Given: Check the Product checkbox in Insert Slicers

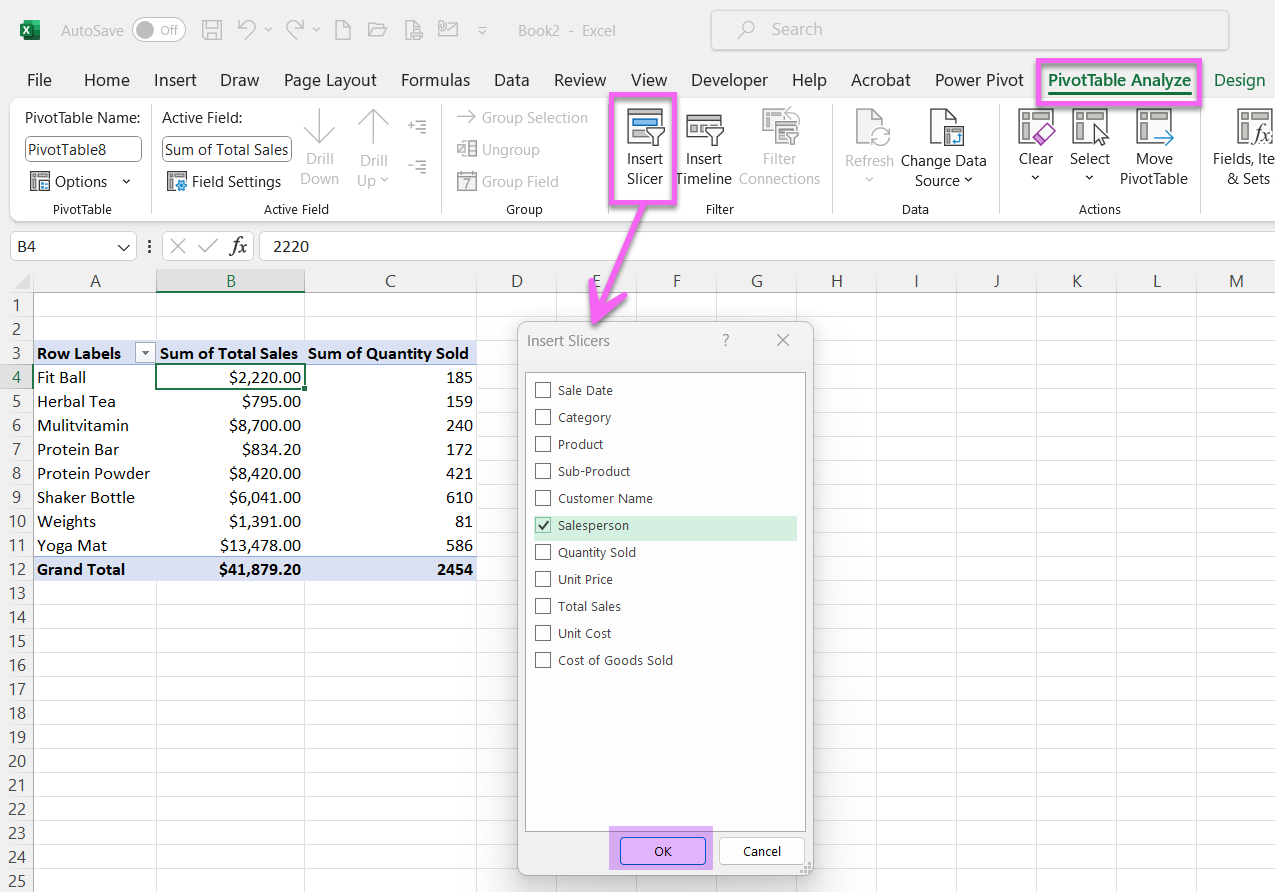Looking at the screenshot, I should pyautogui.click(x=543, y=444).
